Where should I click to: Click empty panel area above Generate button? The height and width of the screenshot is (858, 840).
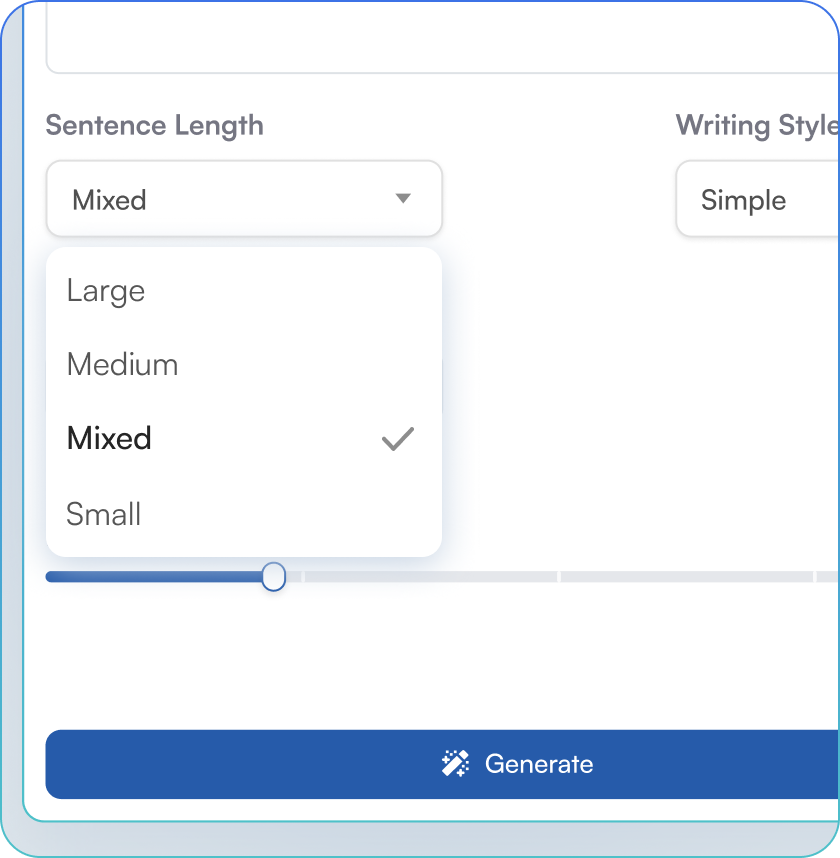(x=440, y=660)
